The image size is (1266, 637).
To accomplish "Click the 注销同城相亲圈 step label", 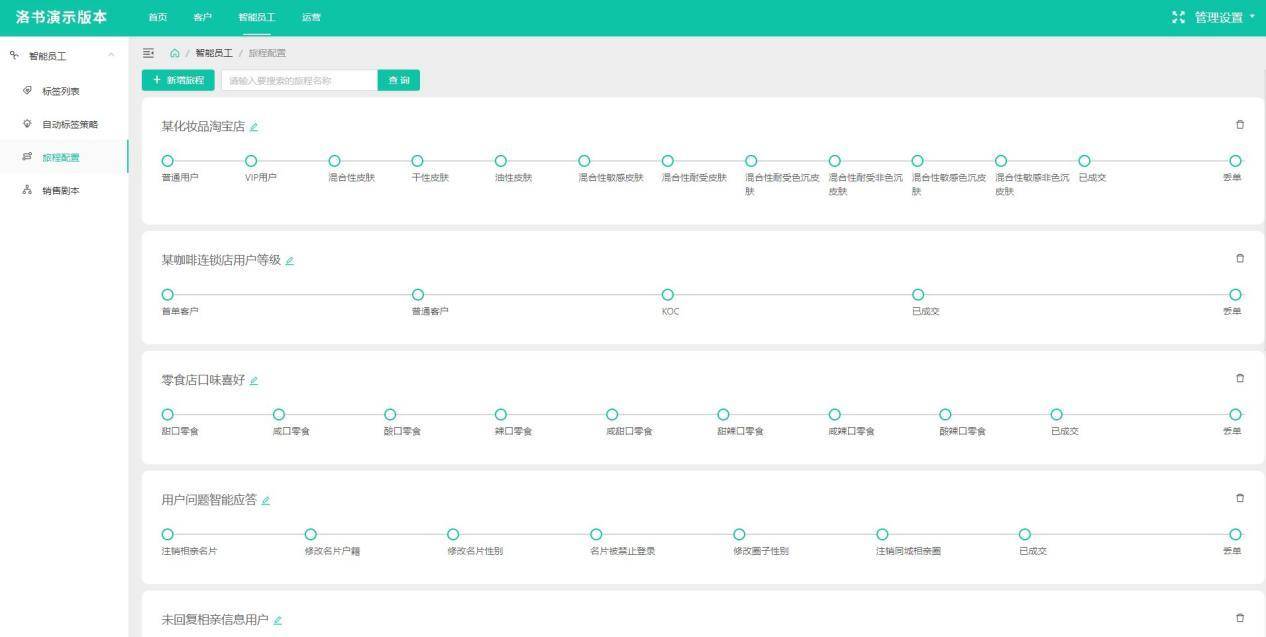I will pyautogui.click(x=908, y=552).
